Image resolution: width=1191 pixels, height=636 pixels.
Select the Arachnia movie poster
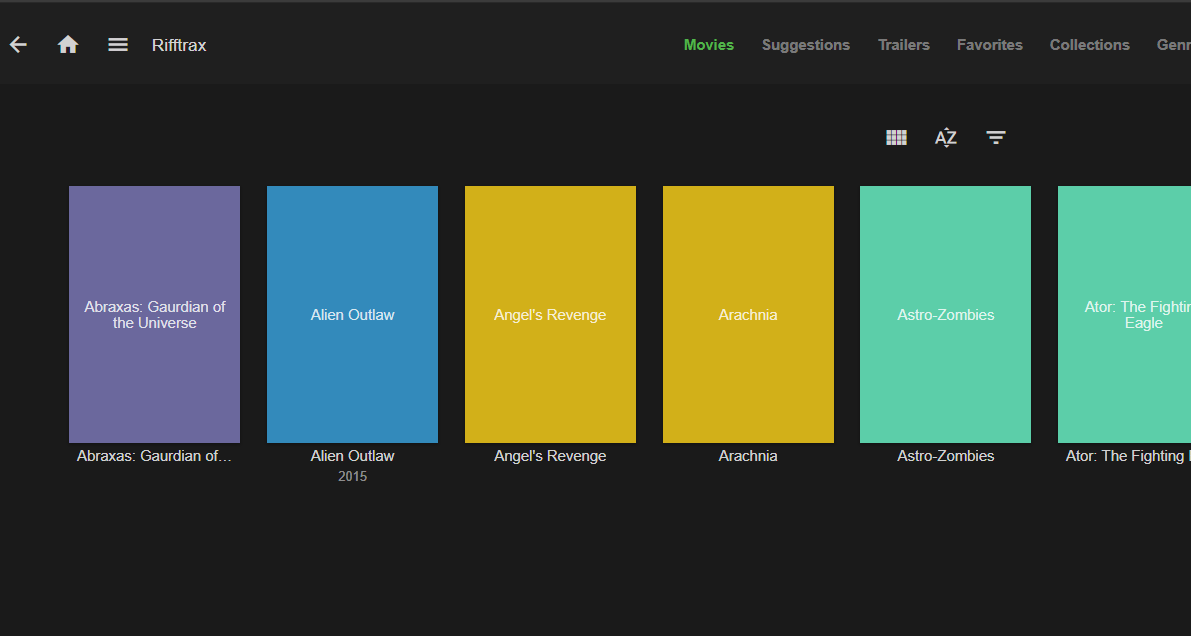point(748,314)
